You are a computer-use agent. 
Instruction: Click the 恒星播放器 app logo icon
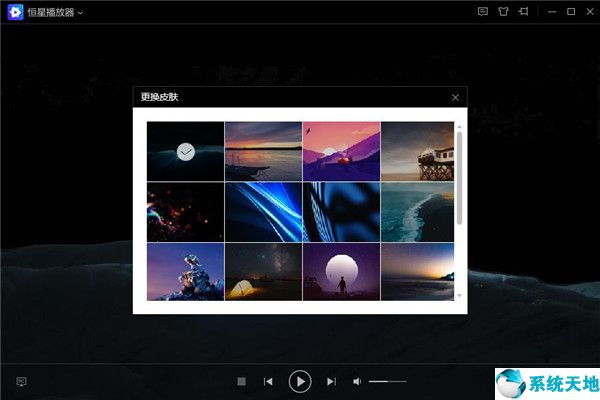click(x=15, y=12)
